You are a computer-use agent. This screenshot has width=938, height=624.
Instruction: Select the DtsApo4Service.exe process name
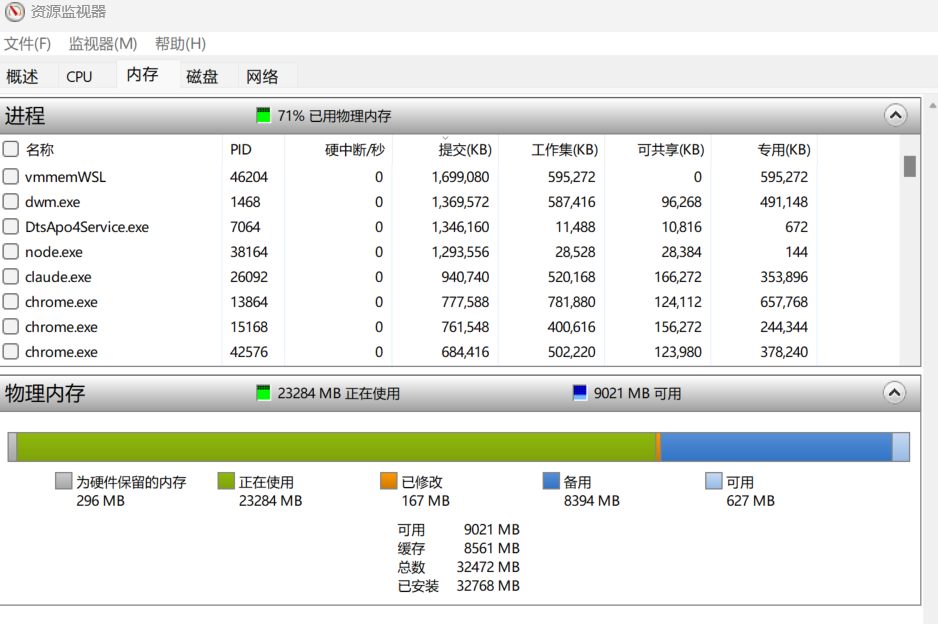(87, 227)
